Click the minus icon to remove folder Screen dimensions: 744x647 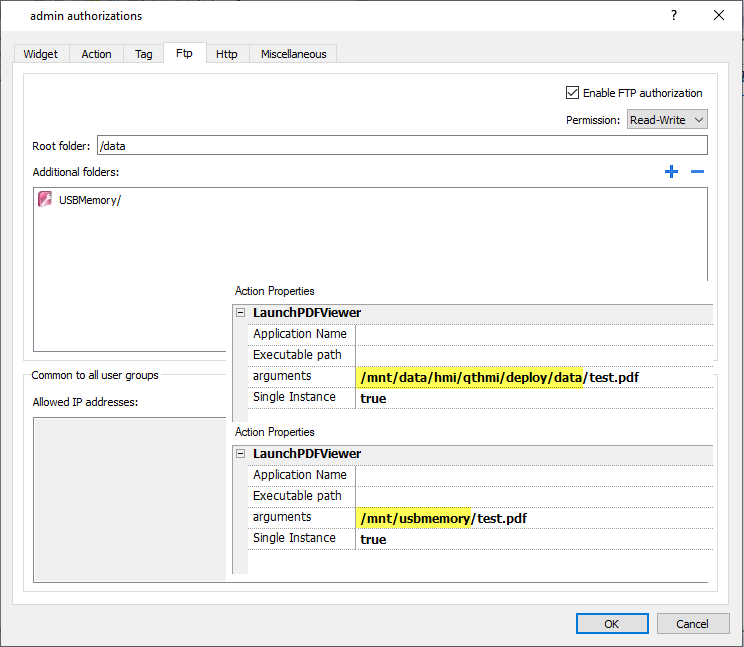click(697, 172)
